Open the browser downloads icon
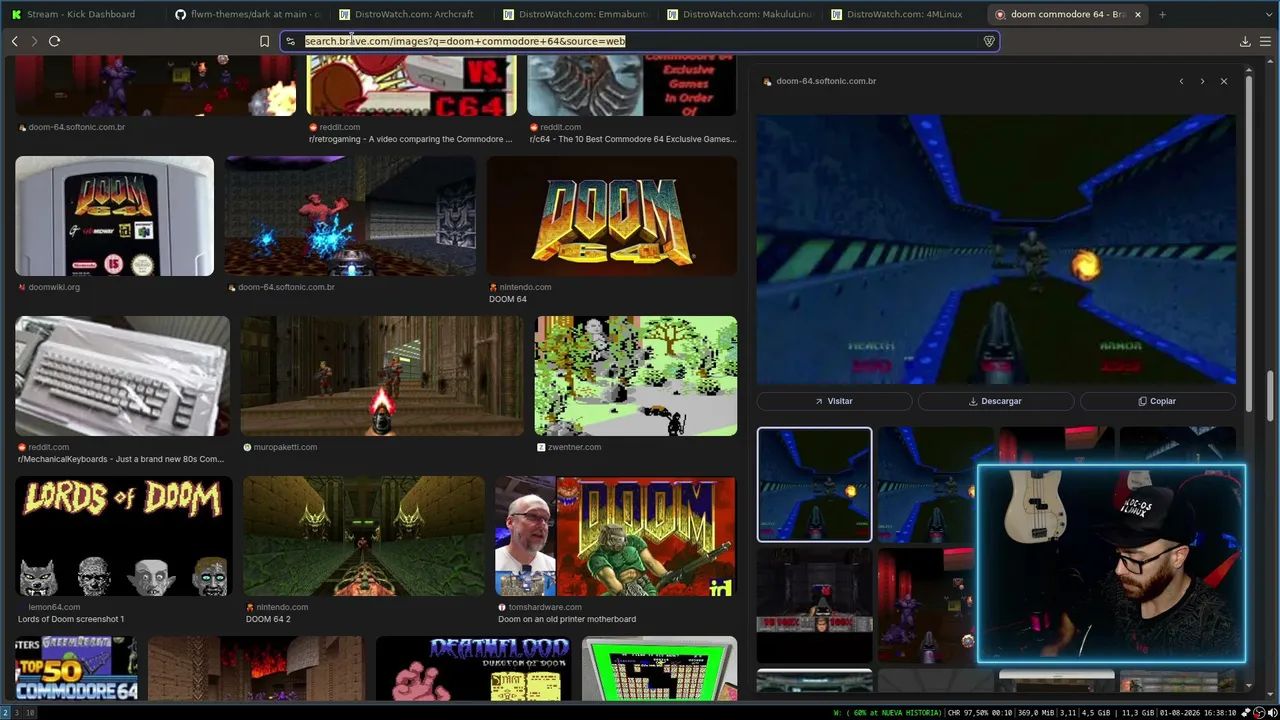This screenshot has width=1280, height=720. point(1245,41)
